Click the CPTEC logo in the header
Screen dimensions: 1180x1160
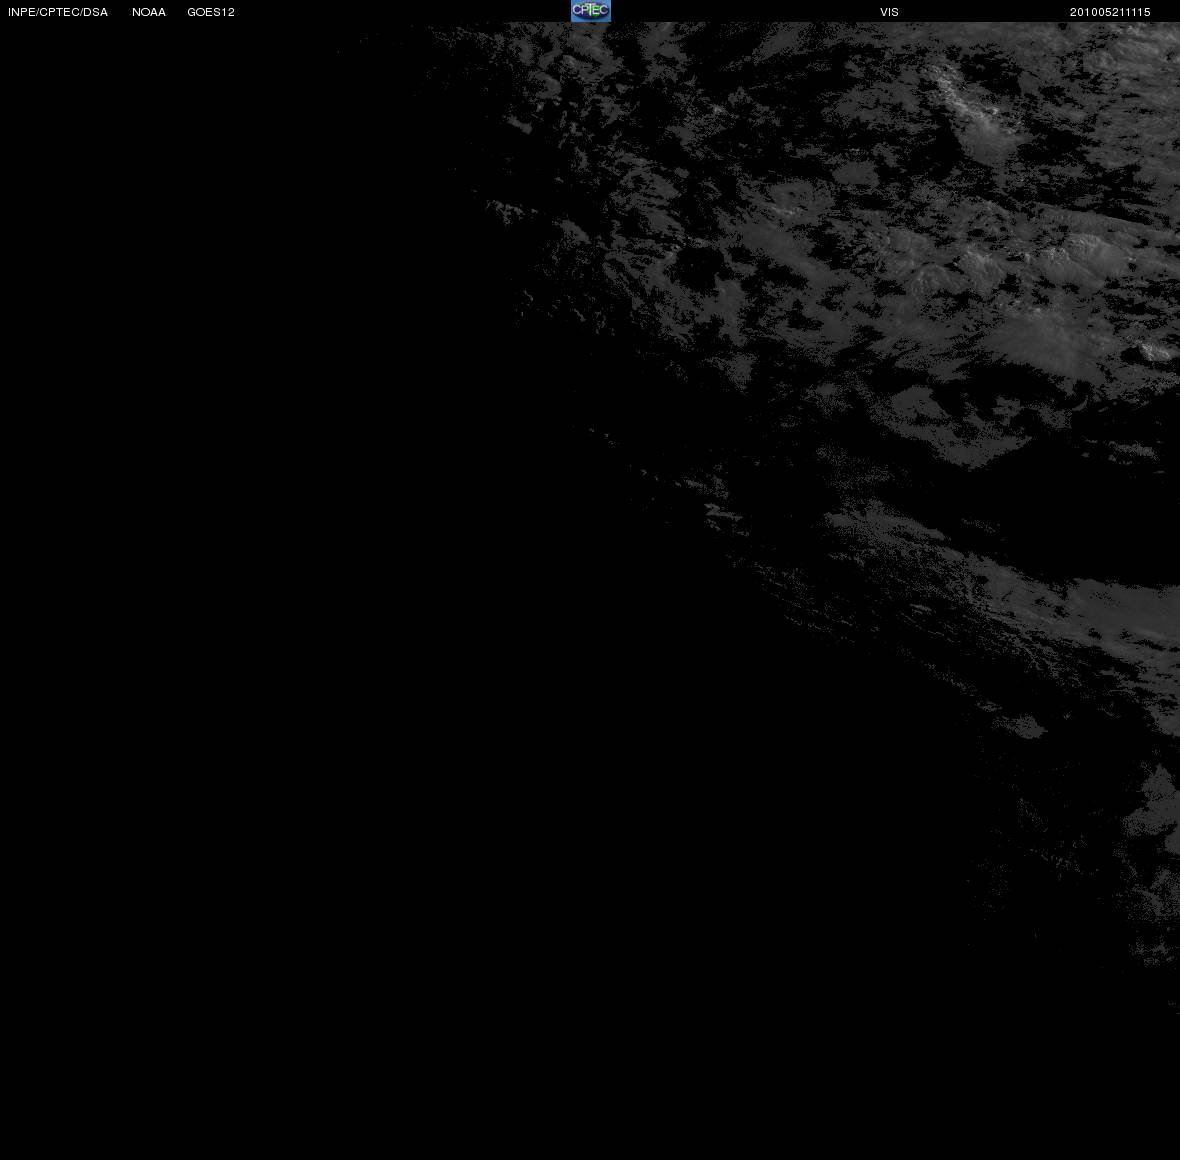tap(591, 11)
